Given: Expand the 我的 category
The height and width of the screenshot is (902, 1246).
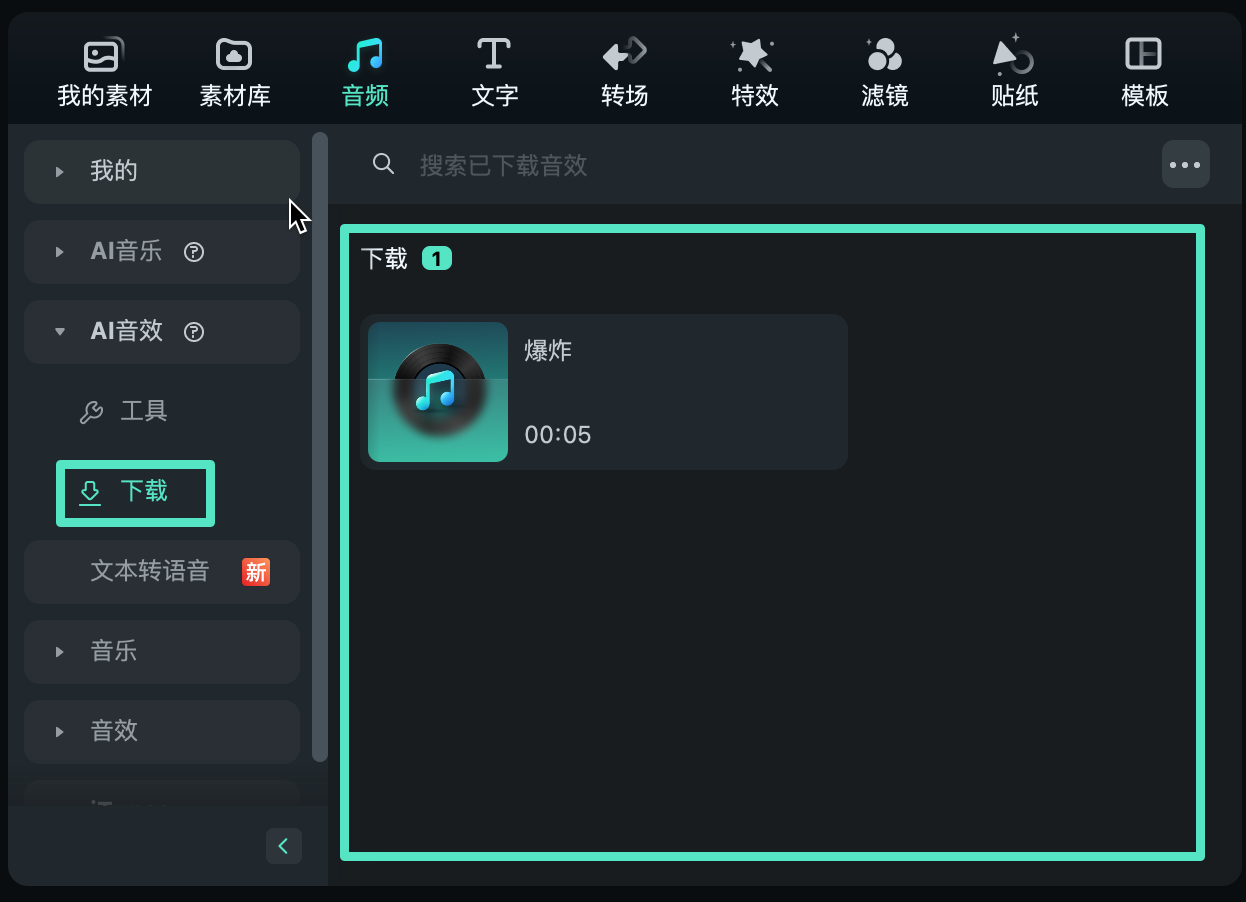Looking at the screenshot, I should click(60, 172).
